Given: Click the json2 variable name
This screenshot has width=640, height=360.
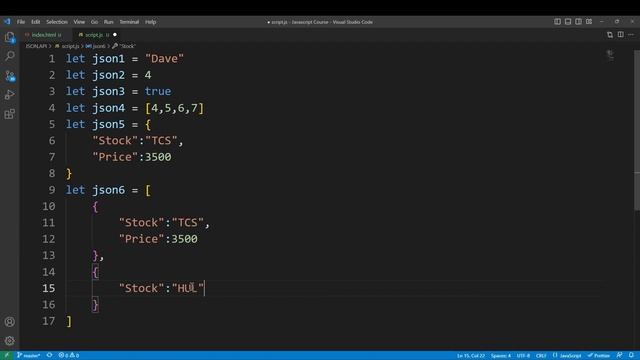Looking at the screenshot, I should point(109,75).
